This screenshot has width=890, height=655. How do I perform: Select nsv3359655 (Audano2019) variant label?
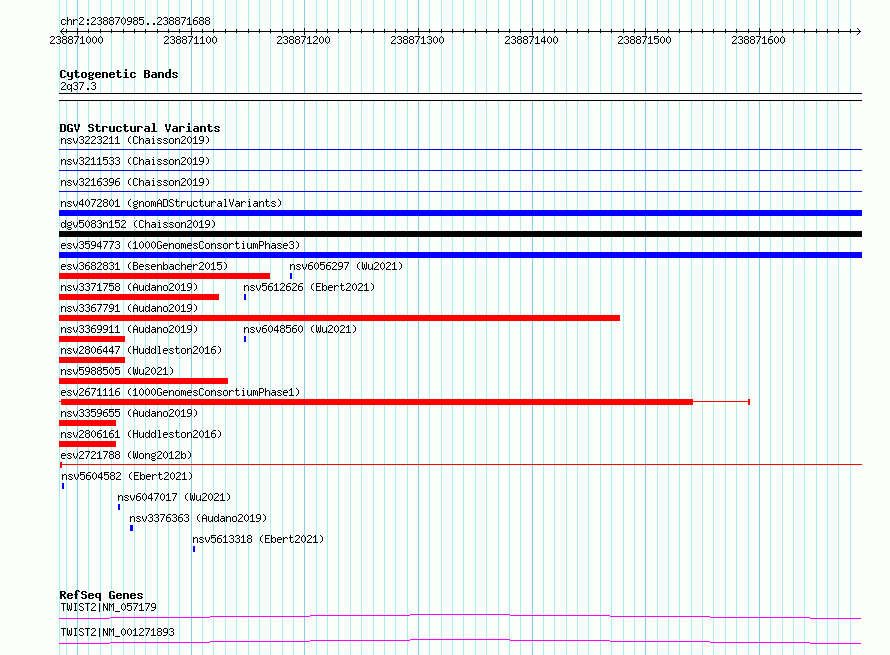(x=129, y=413)
